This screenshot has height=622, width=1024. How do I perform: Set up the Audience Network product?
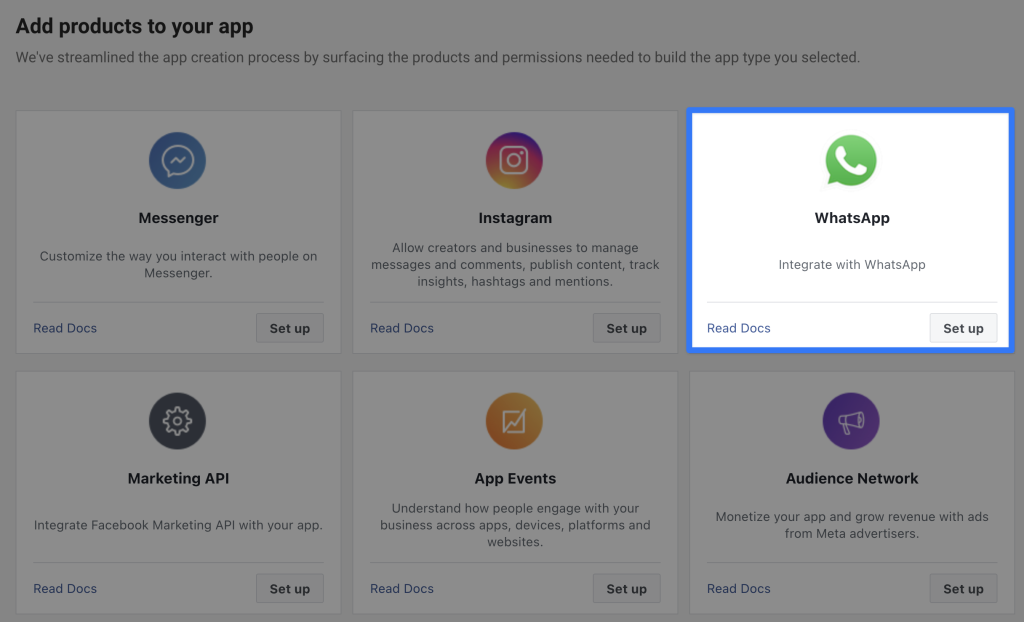point(963,588)
